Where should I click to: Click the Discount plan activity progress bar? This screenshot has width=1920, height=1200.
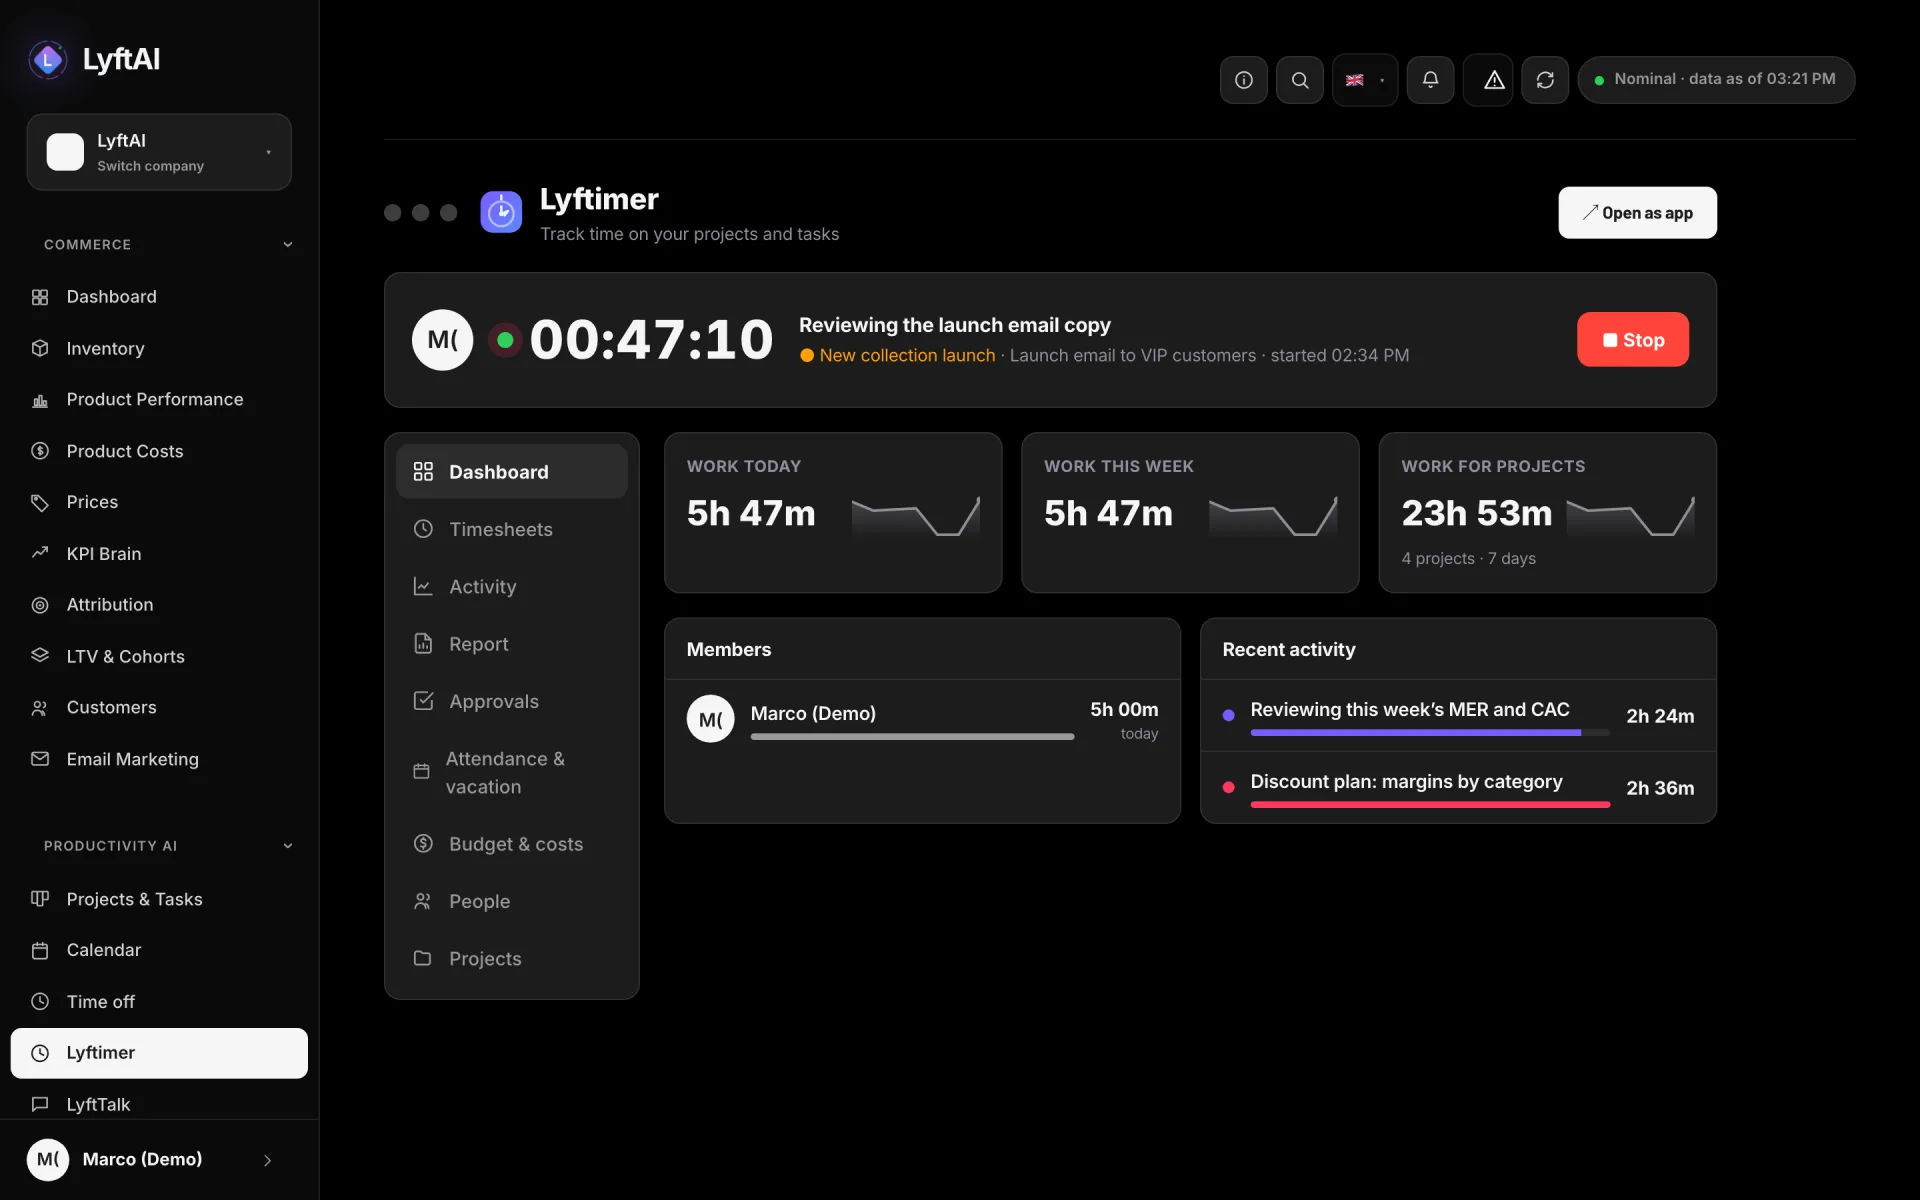1430,805
